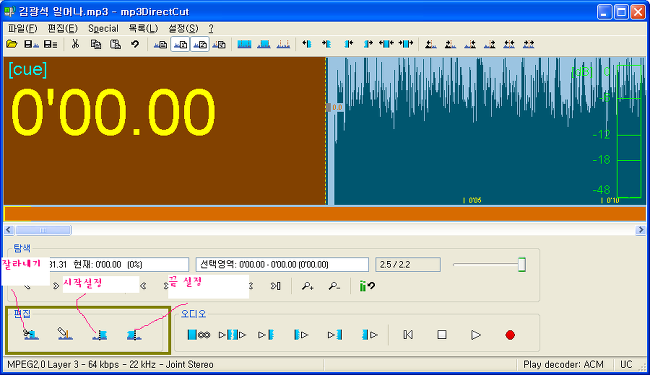Screen dimensions: 650x375
Task: Click the scissors Cut icon in toolbar
Action: click(x=75, y=44)
